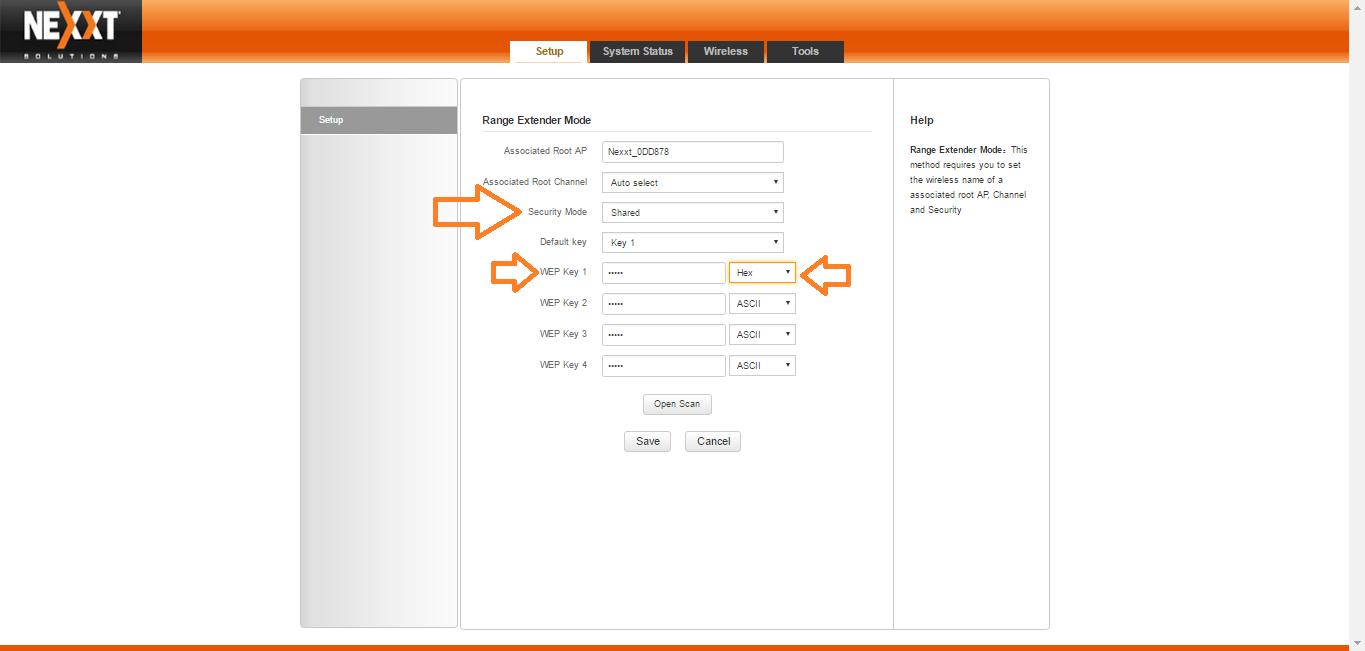This screenshot has width=1365, height=651.
Task: Click the page scrollbar down arrow
Action: (x=1357, y=643)
